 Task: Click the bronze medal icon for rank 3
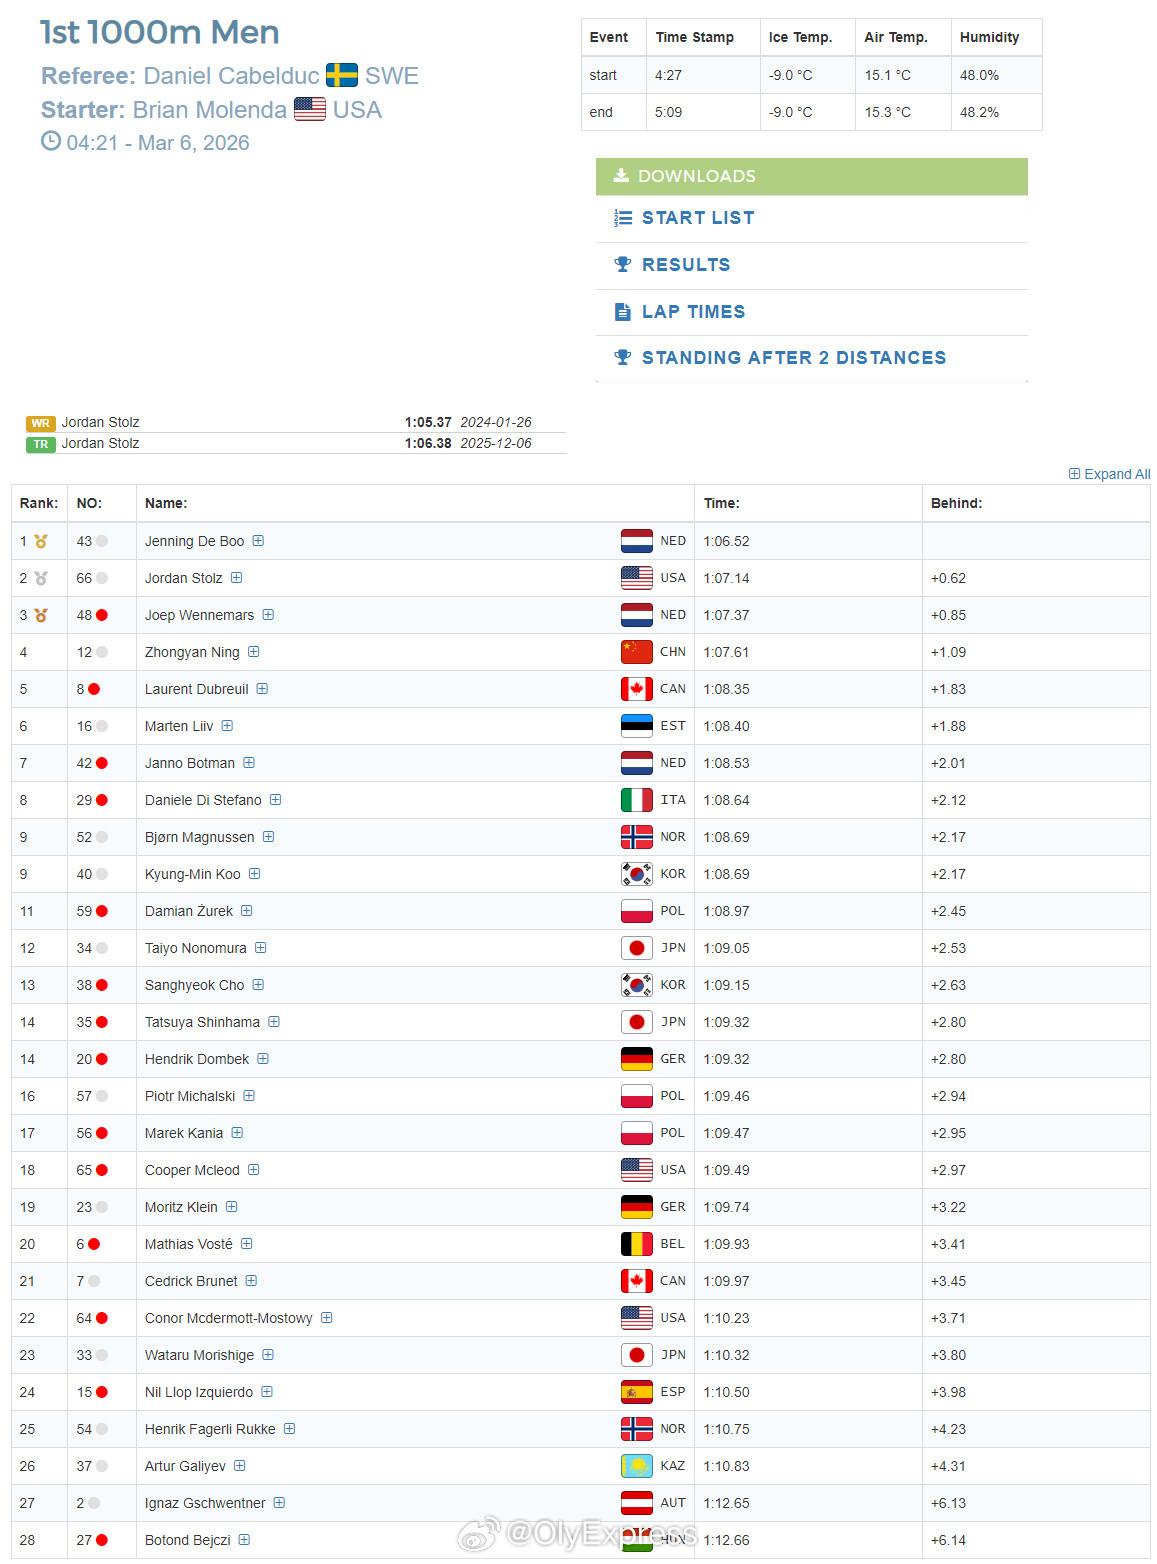coord(41,615)
